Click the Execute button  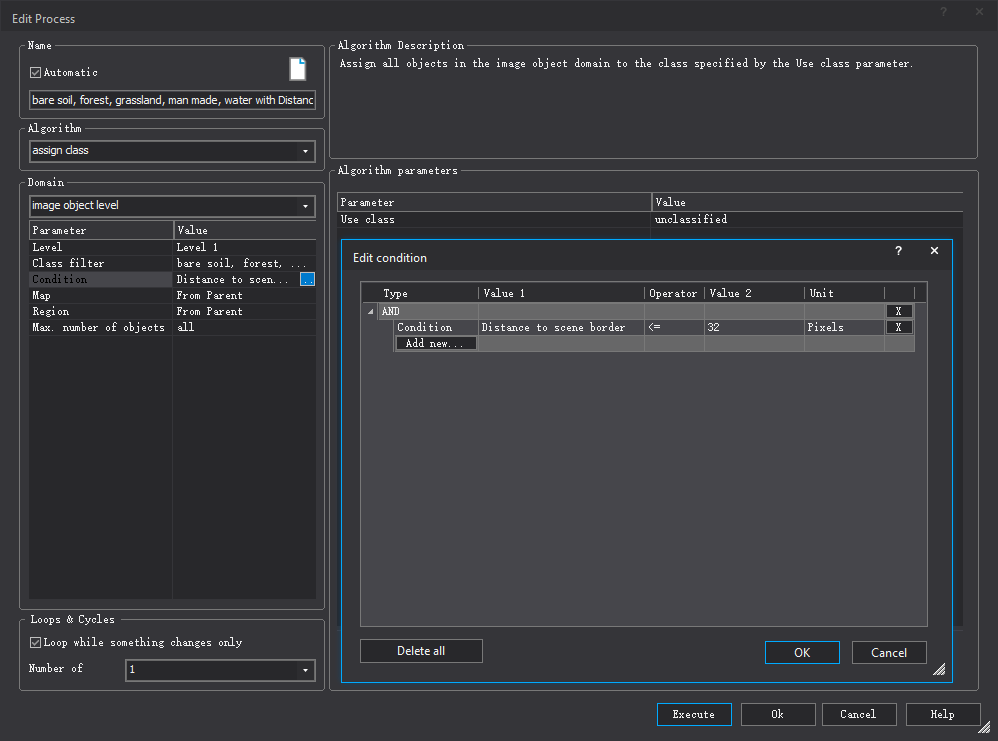pos(693,714)
